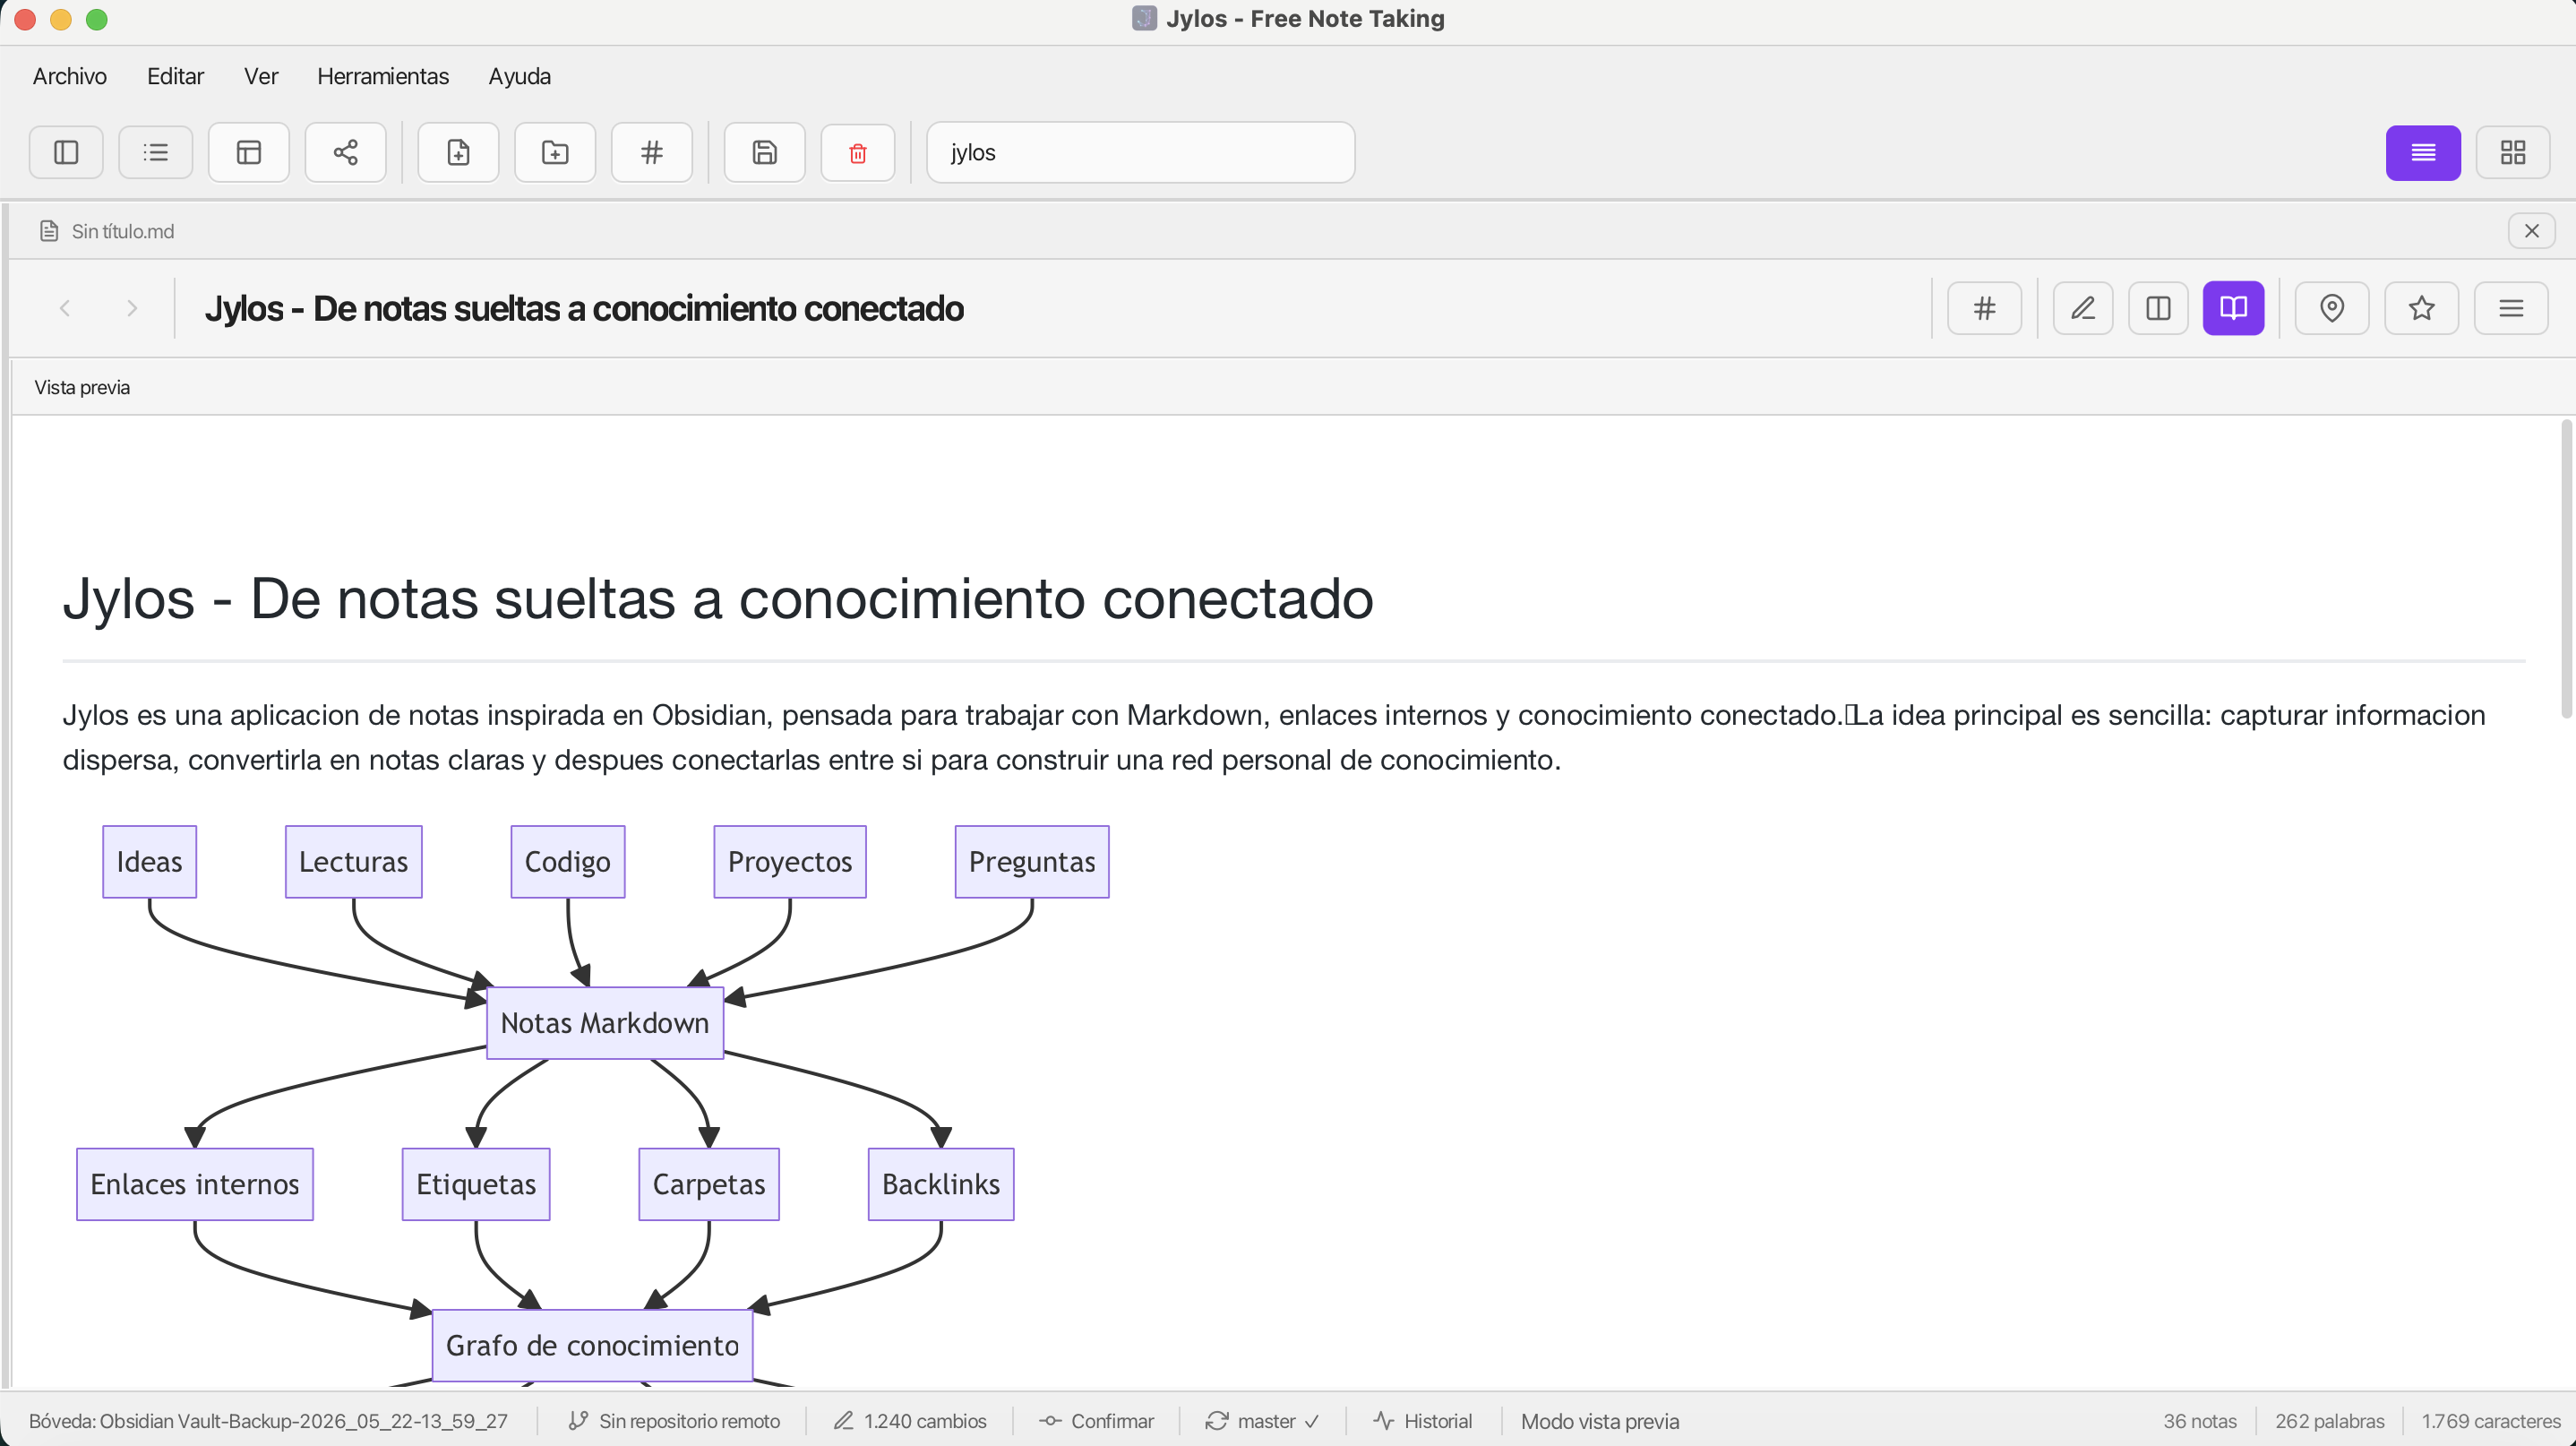Open the Editar menu
Image resolution: width=2576 pixels, height=1446 pixels.
tap(176, 76)
